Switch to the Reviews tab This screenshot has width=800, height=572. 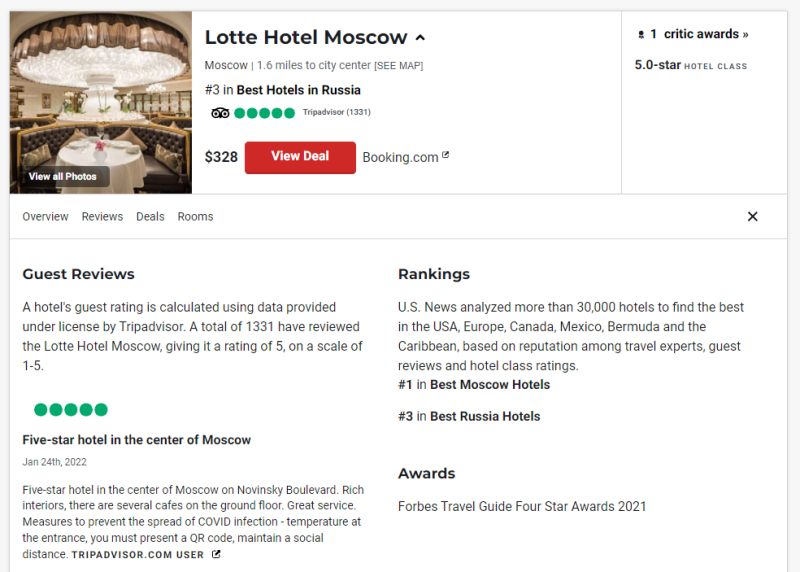click(x=102, y=217)
